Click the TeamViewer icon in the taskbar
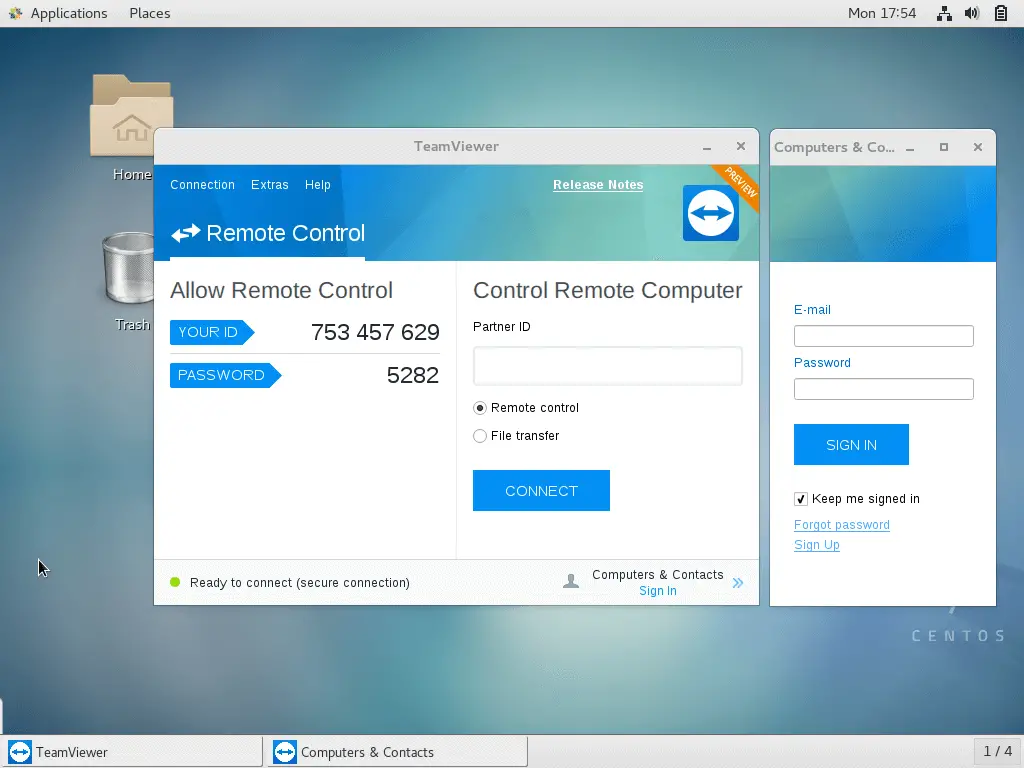This screenshot has width=1024, height=768. [20, 752]
